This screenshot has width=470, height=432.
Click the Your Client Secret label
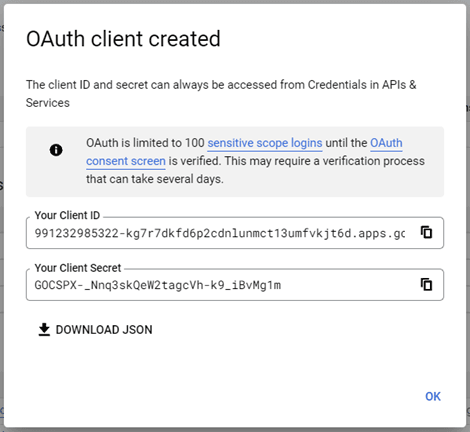click(x=78, y=268)
